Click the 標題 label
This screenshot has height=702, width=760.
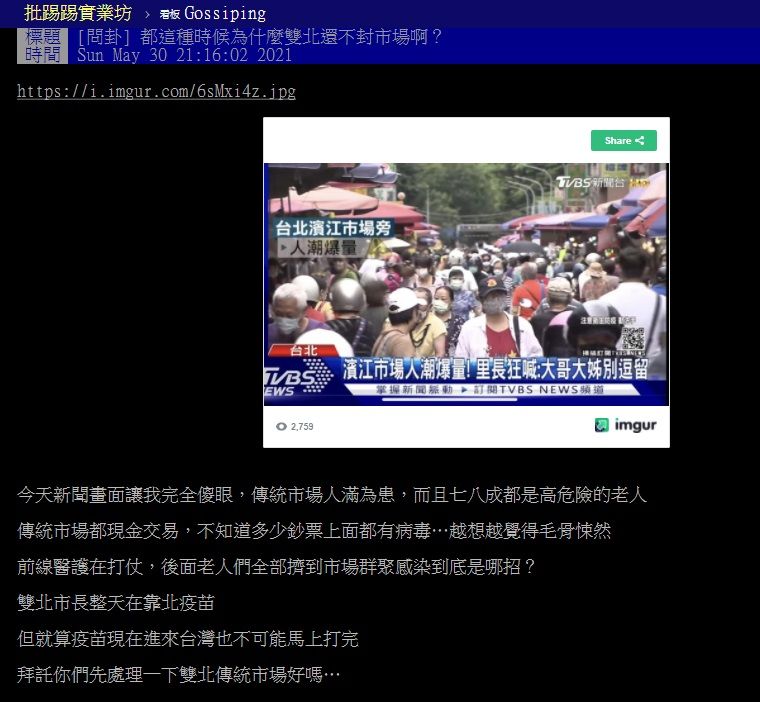(x=43, y=37)
